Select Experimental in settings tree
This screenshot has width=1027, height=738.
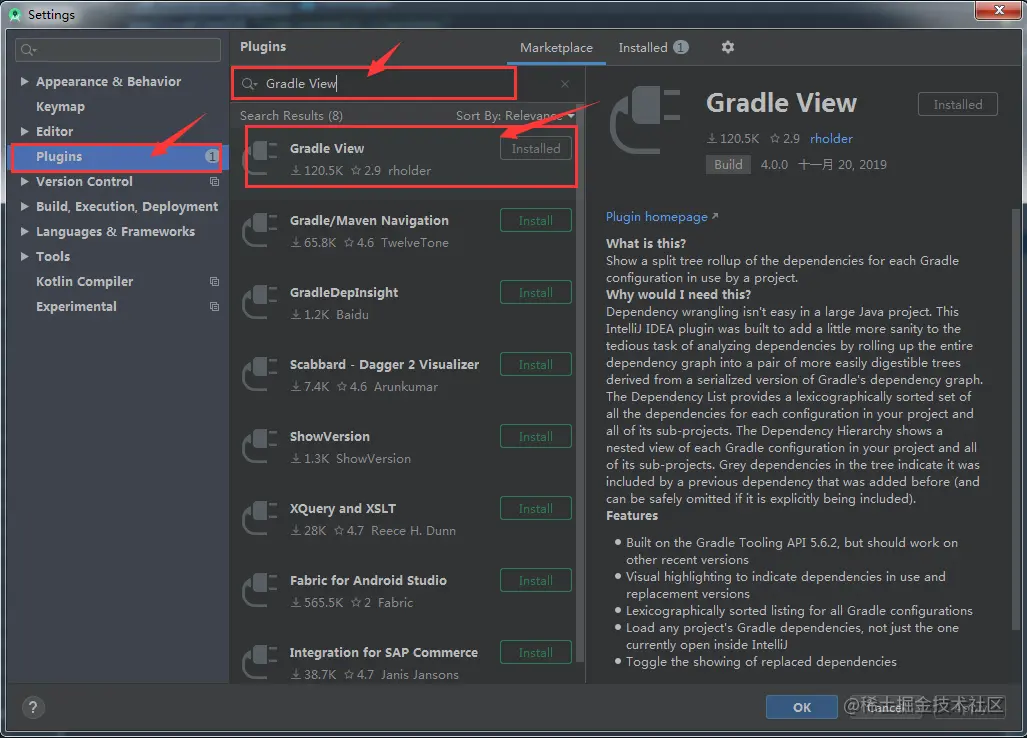[x=76, y=306]
